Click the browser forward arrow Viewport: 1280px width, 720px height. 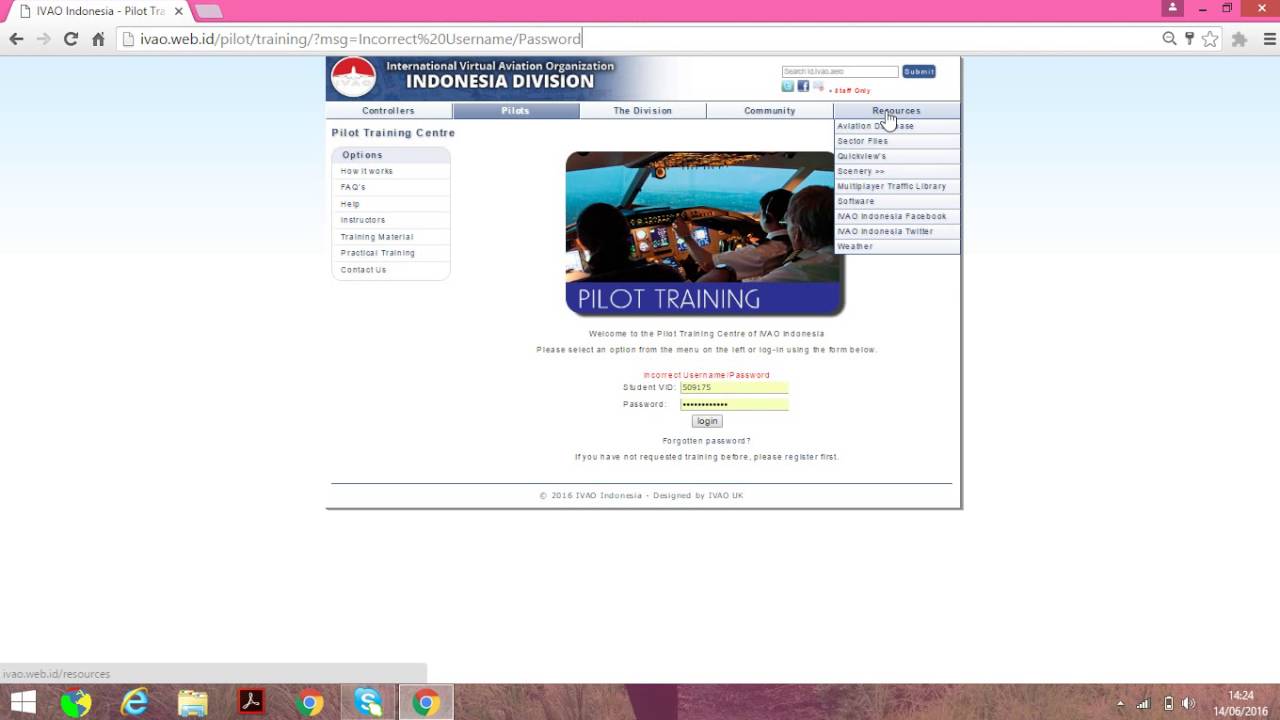click(x=43, y=39)
